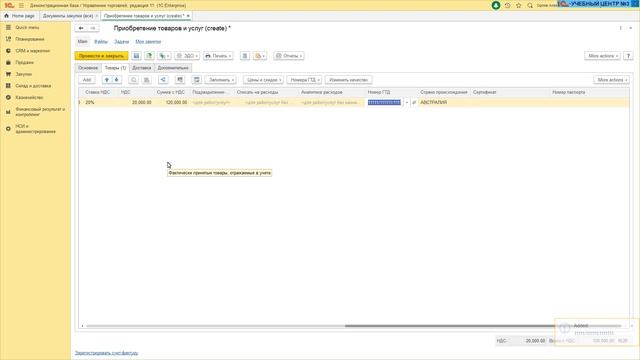Expand the Отчеты dropdown
This screenshot has height=360, width=640.
(289, 56)
